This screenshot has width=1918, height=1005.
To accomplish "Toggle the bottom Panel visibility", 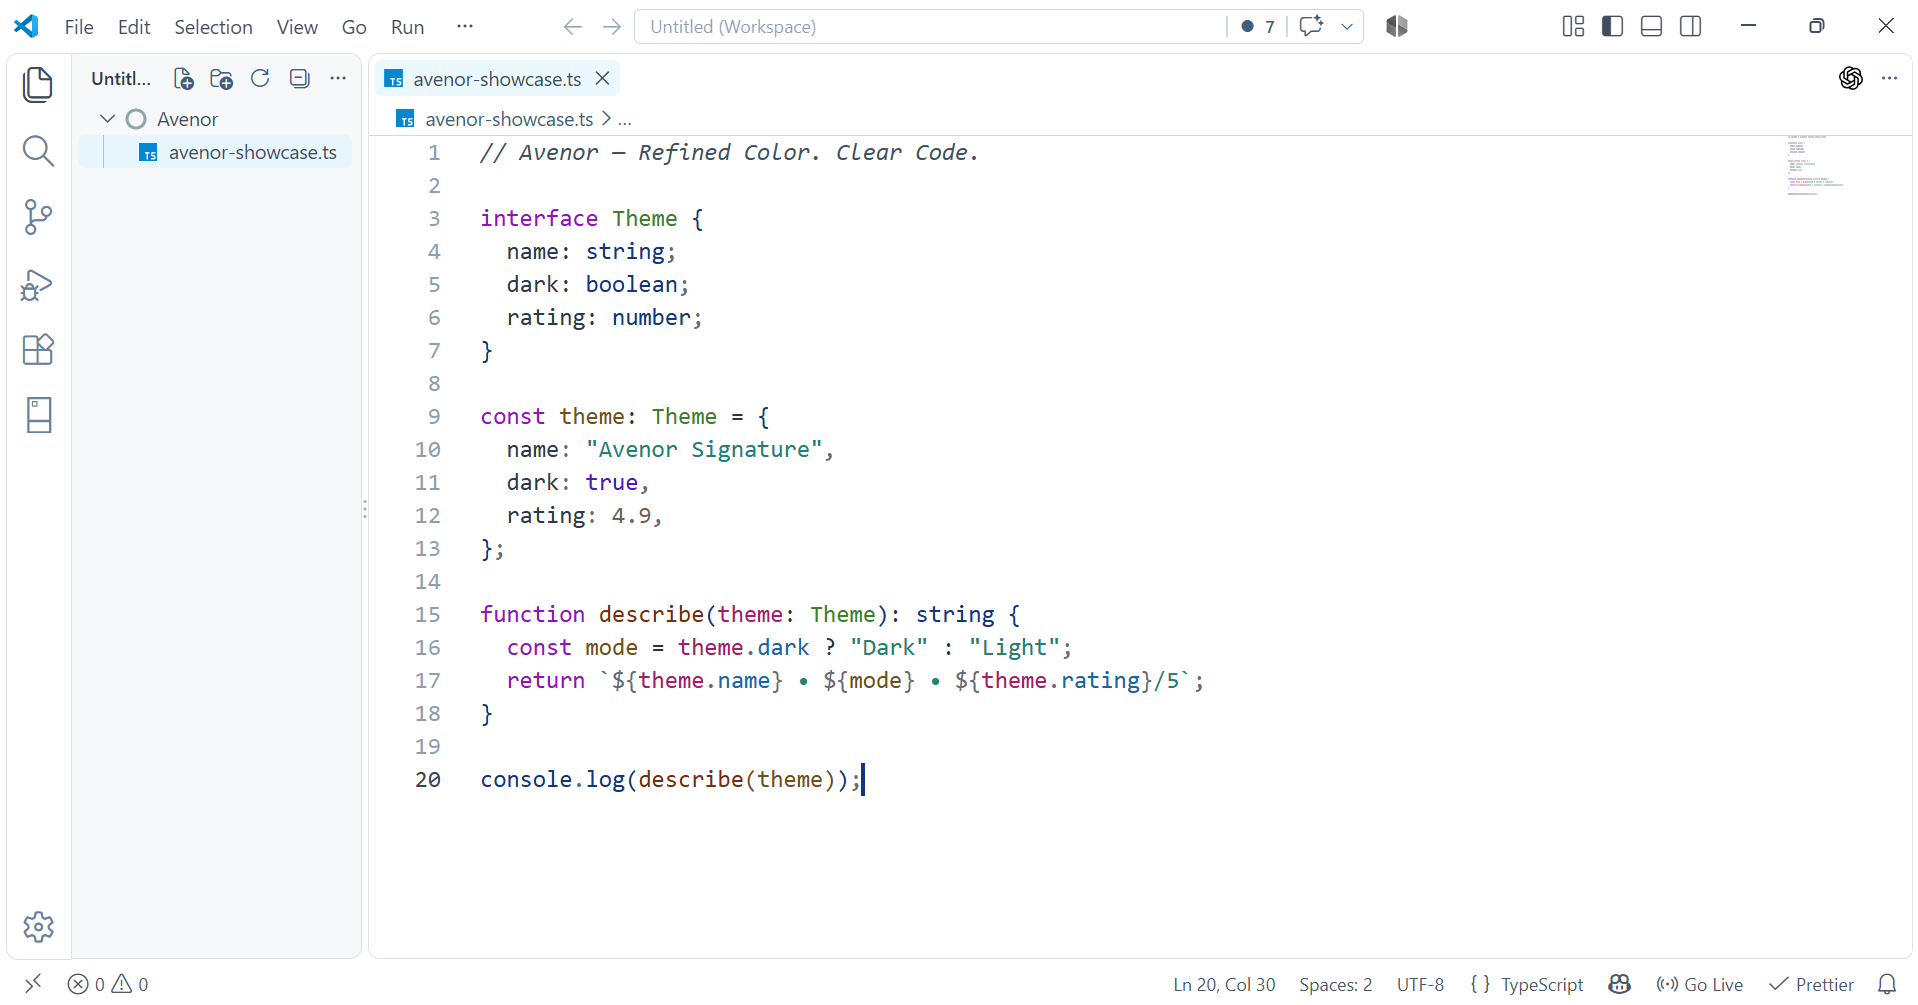I will click(x=1651, y=27).
